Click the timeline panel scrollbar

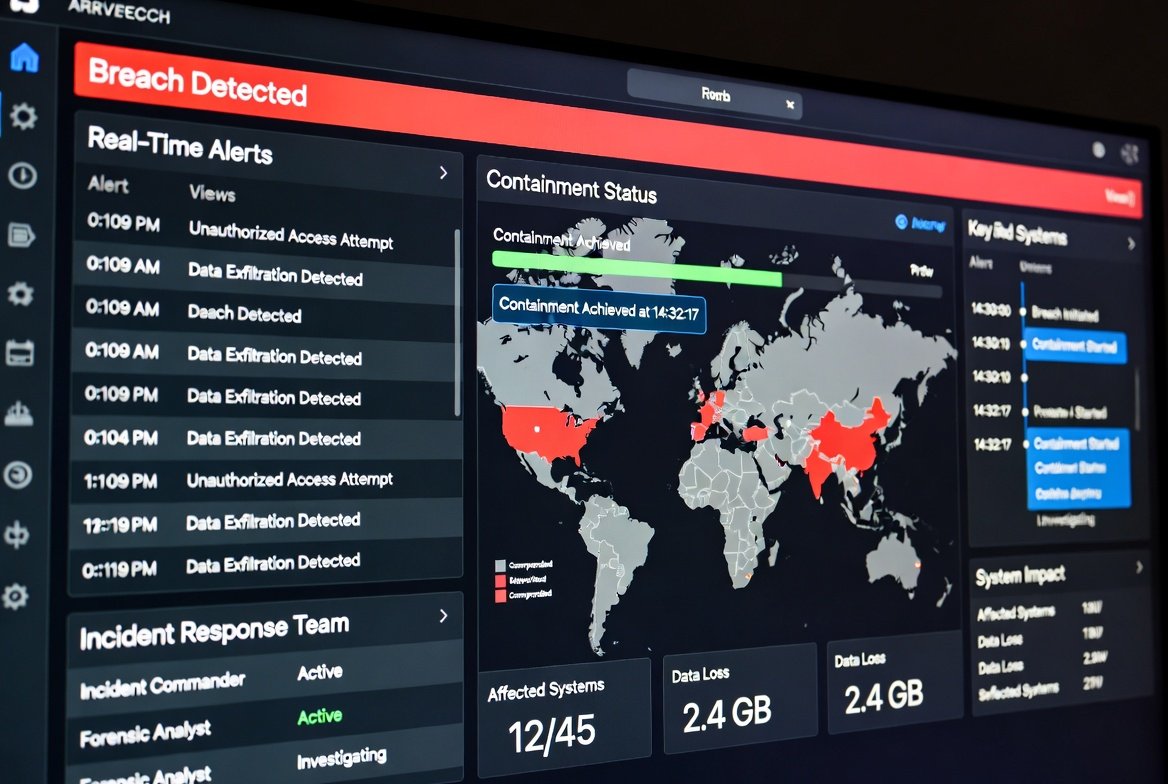click(1137, 399)
